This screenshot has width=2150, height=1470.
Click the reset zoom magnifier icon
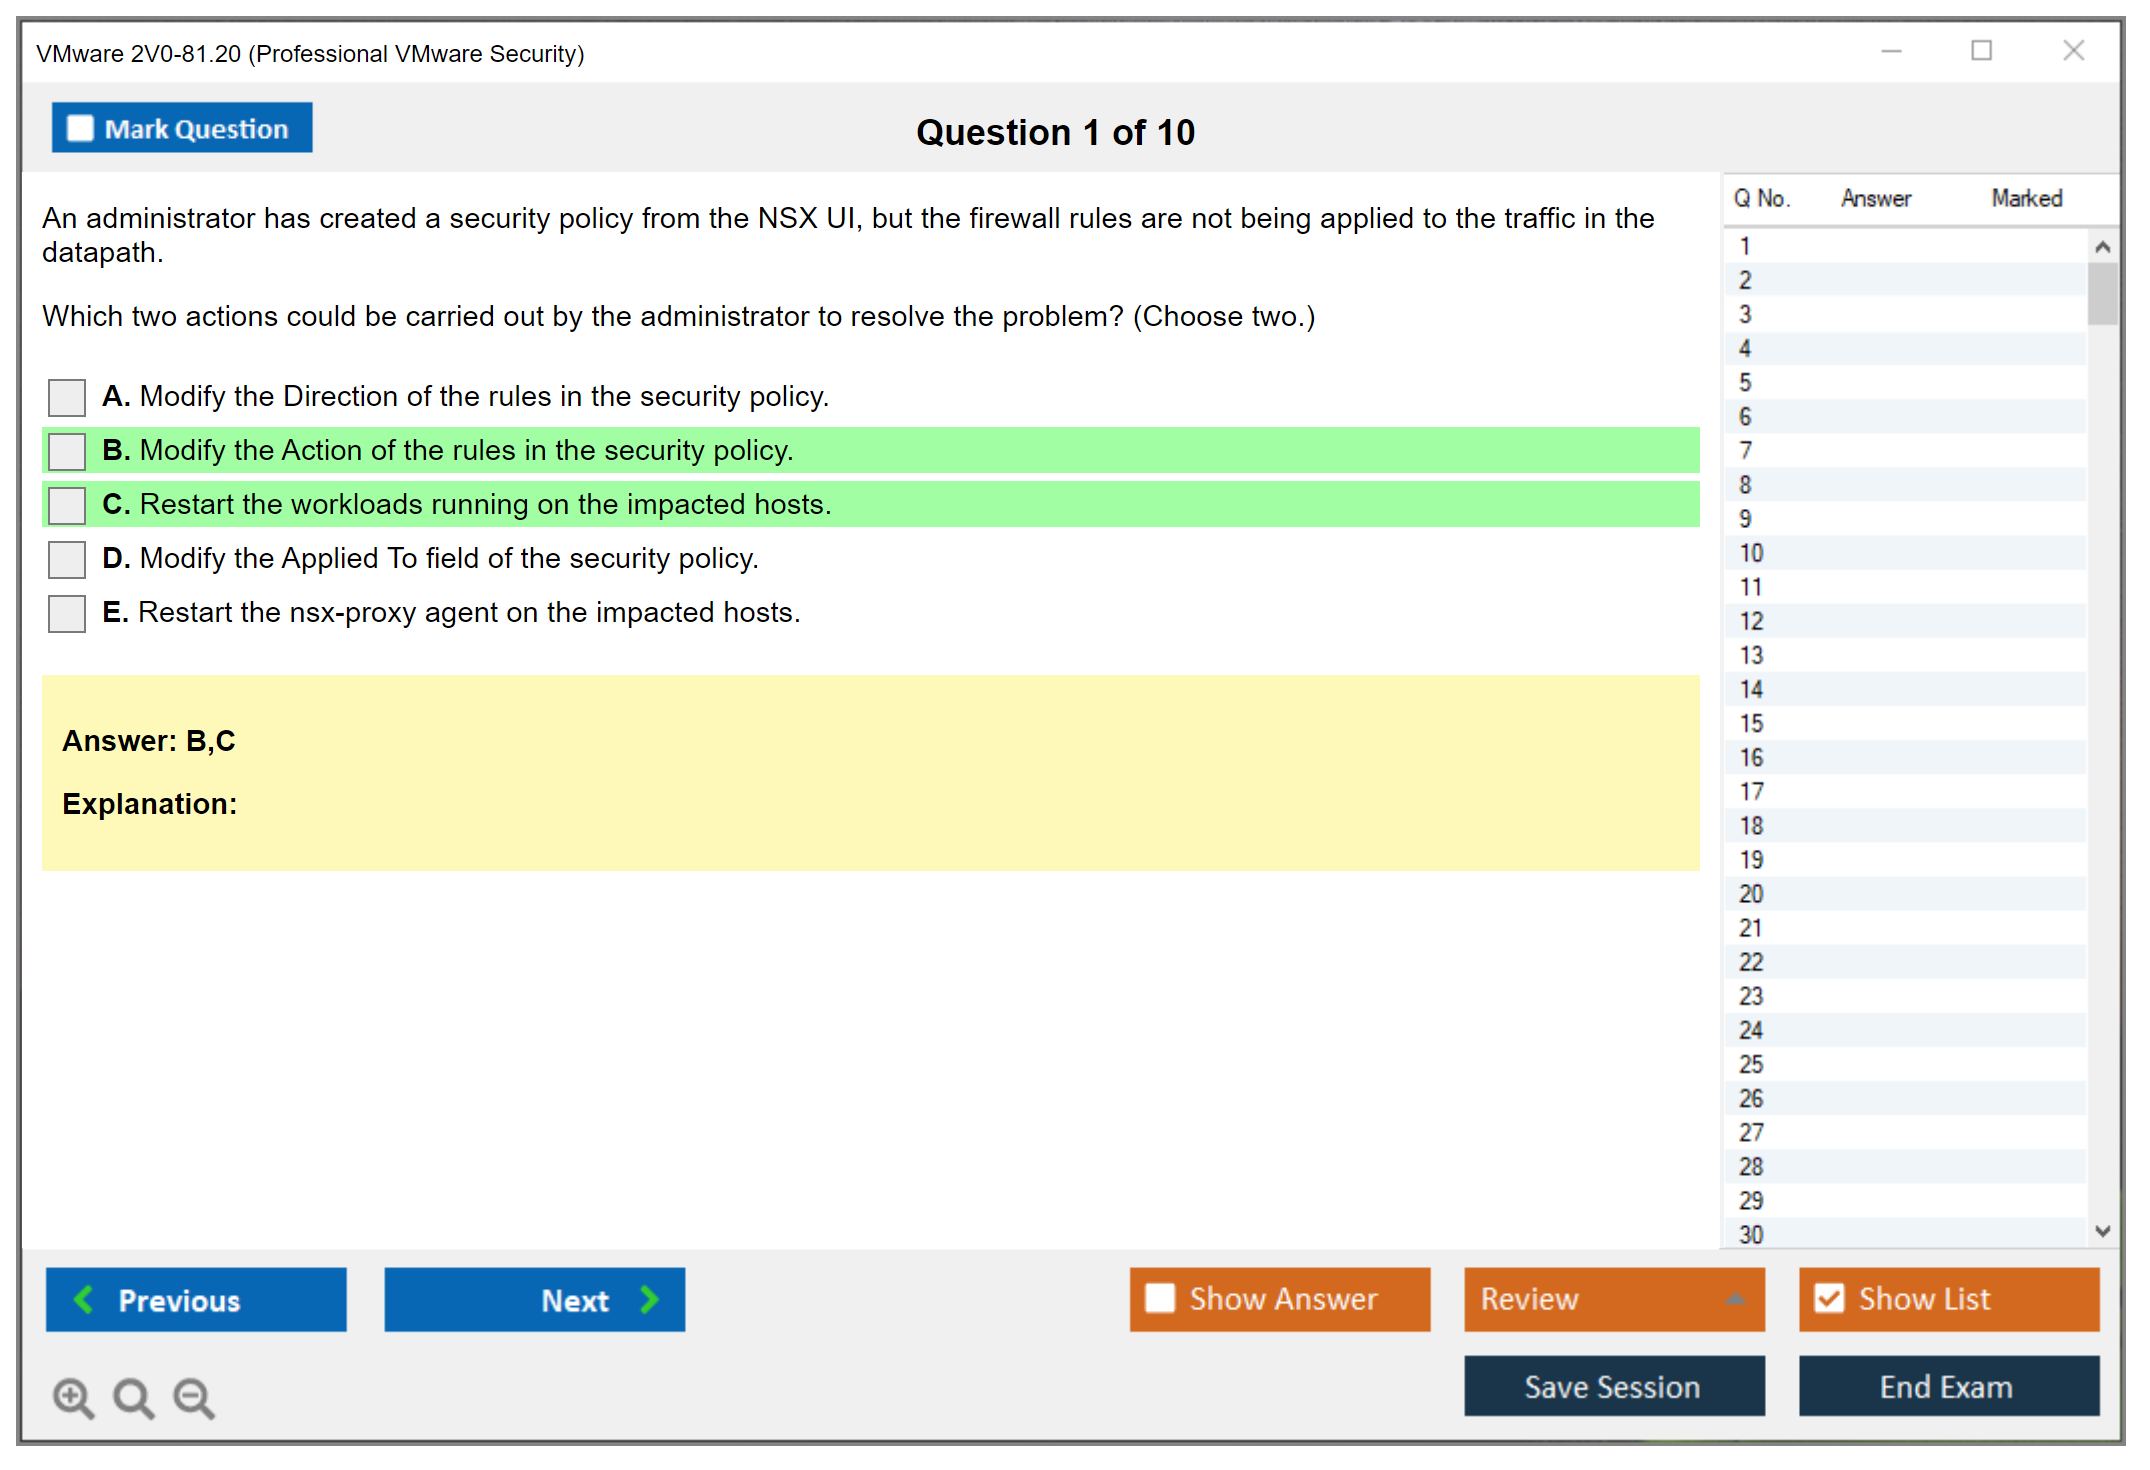pos(133,1397)
